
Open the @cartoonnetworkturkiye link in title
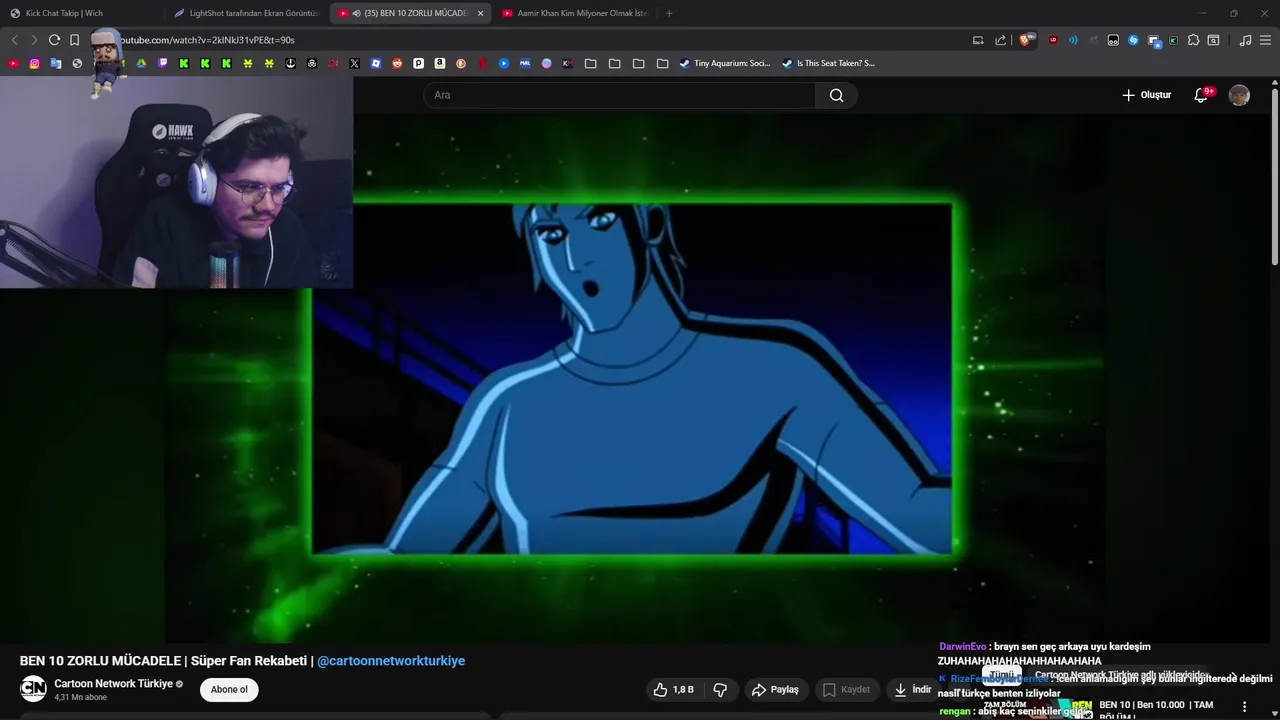click(391, 661)
